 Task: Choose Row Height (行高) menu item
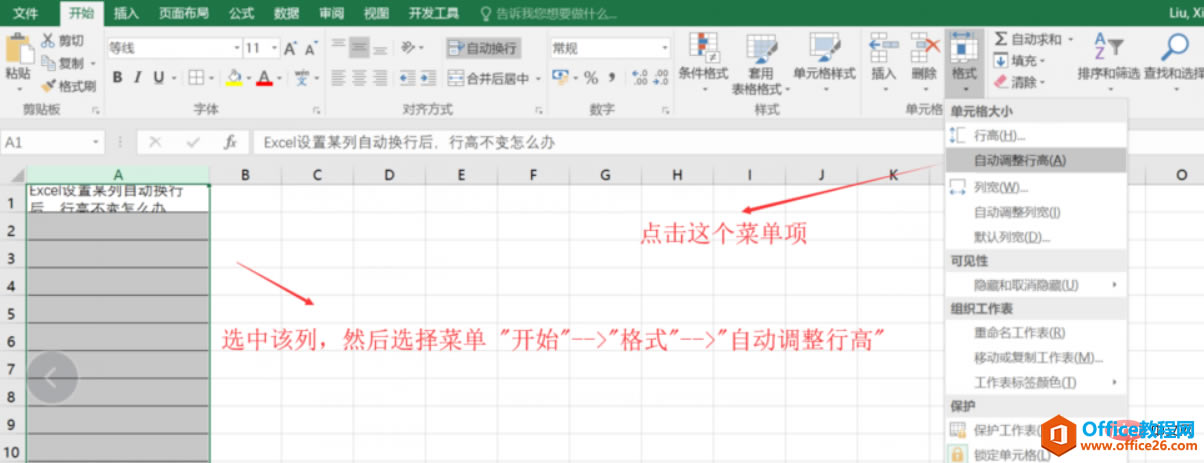point(1036,135)
